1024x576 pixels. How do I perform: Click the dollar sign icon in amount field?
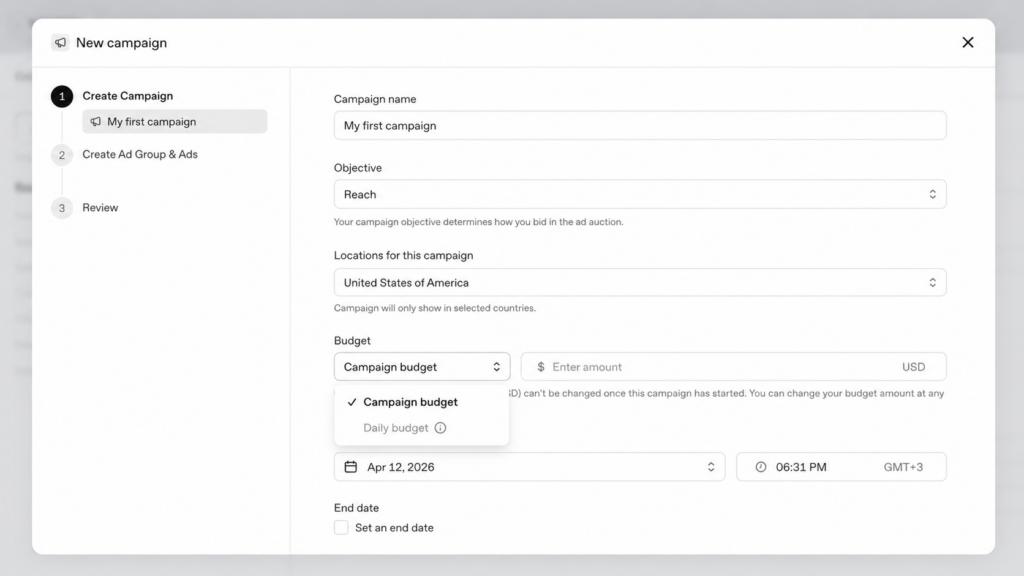coord(541,367)
